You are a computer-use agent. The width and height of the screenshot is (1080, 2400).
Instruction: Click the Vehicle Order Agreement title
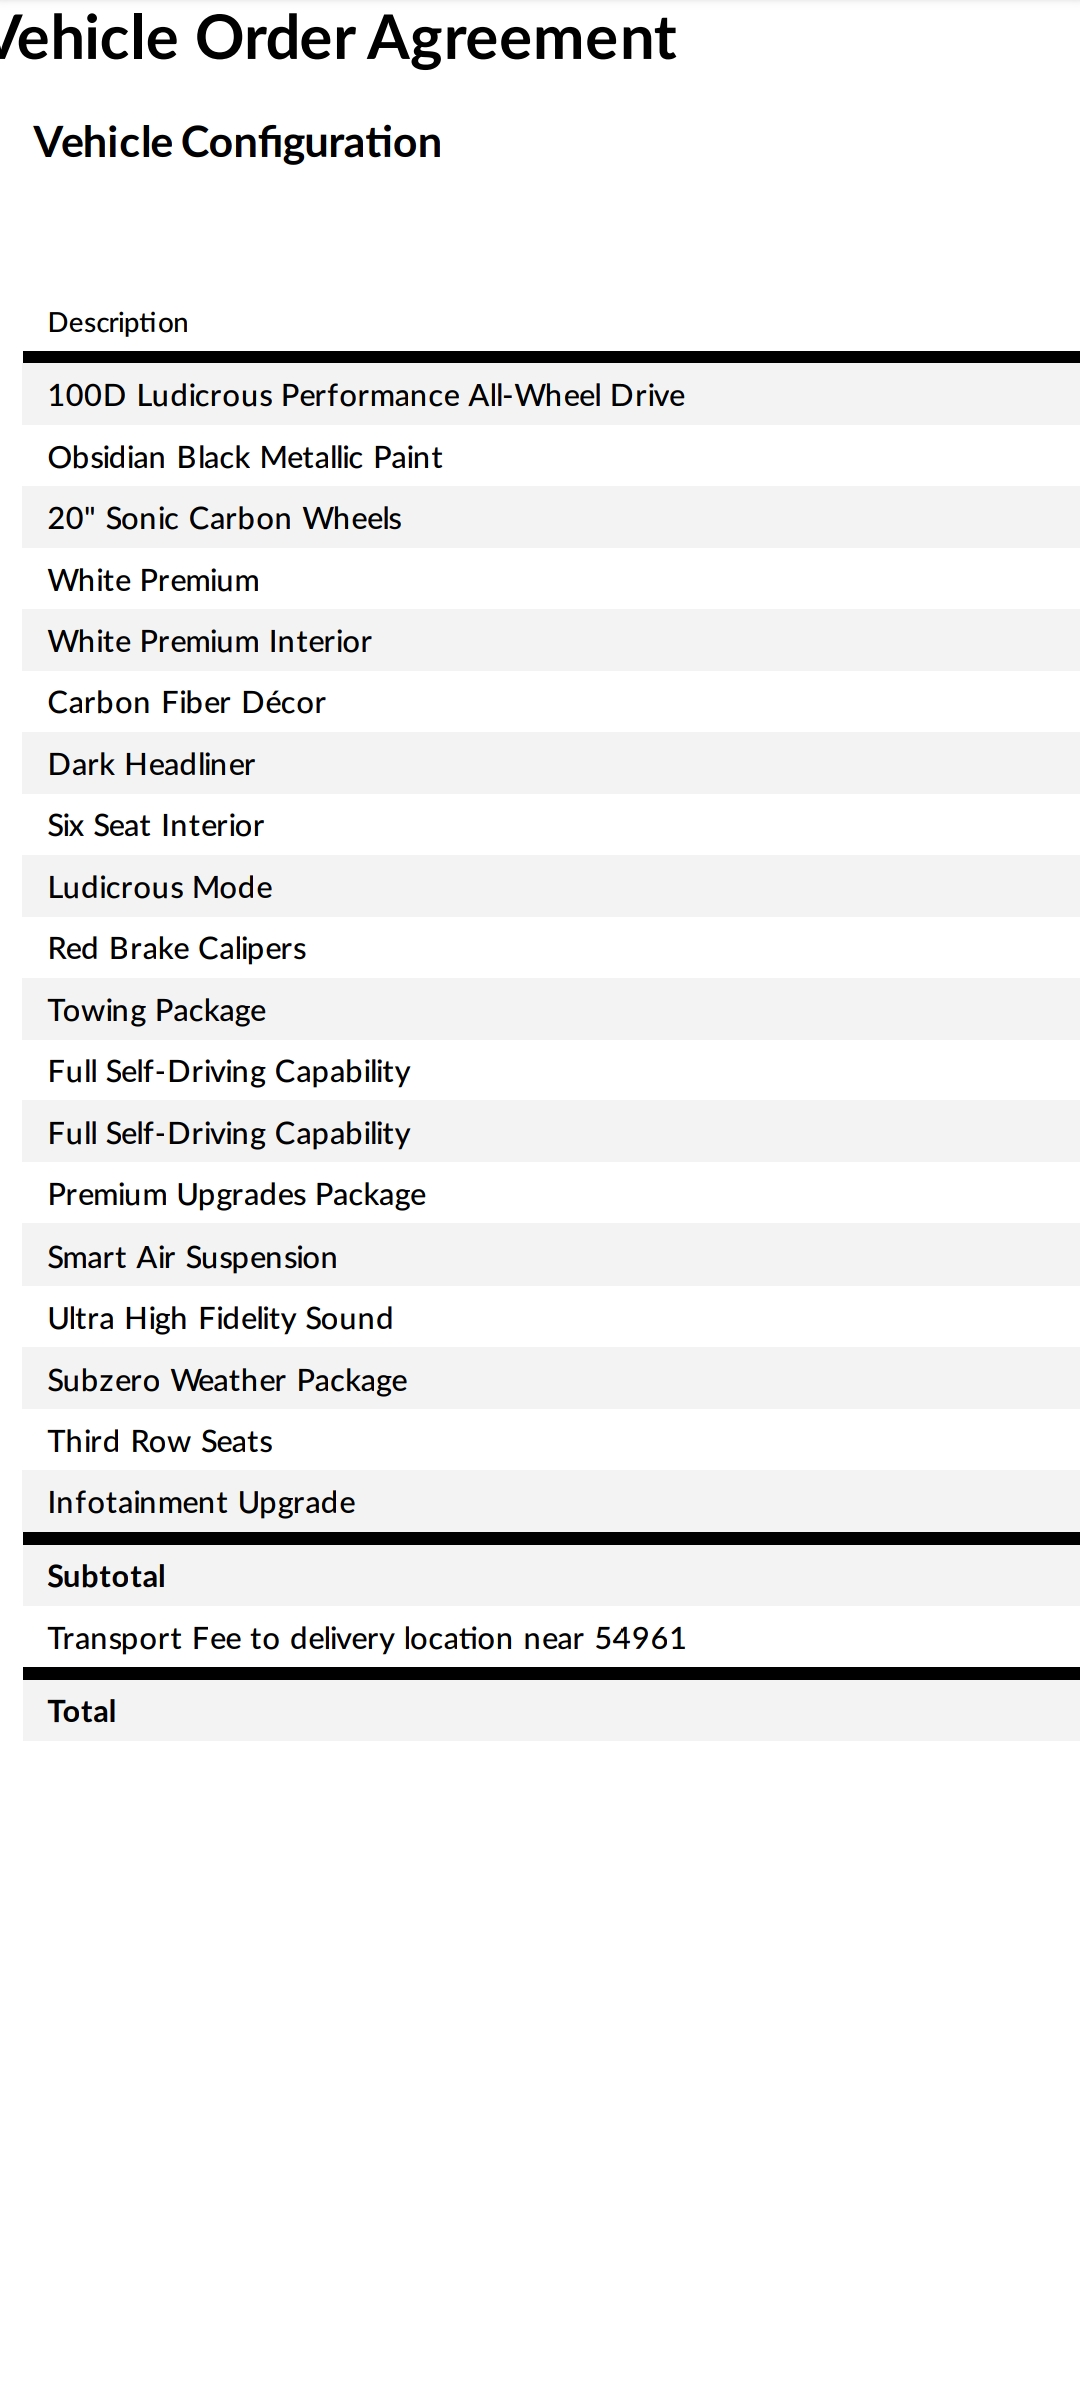point(338,38)
